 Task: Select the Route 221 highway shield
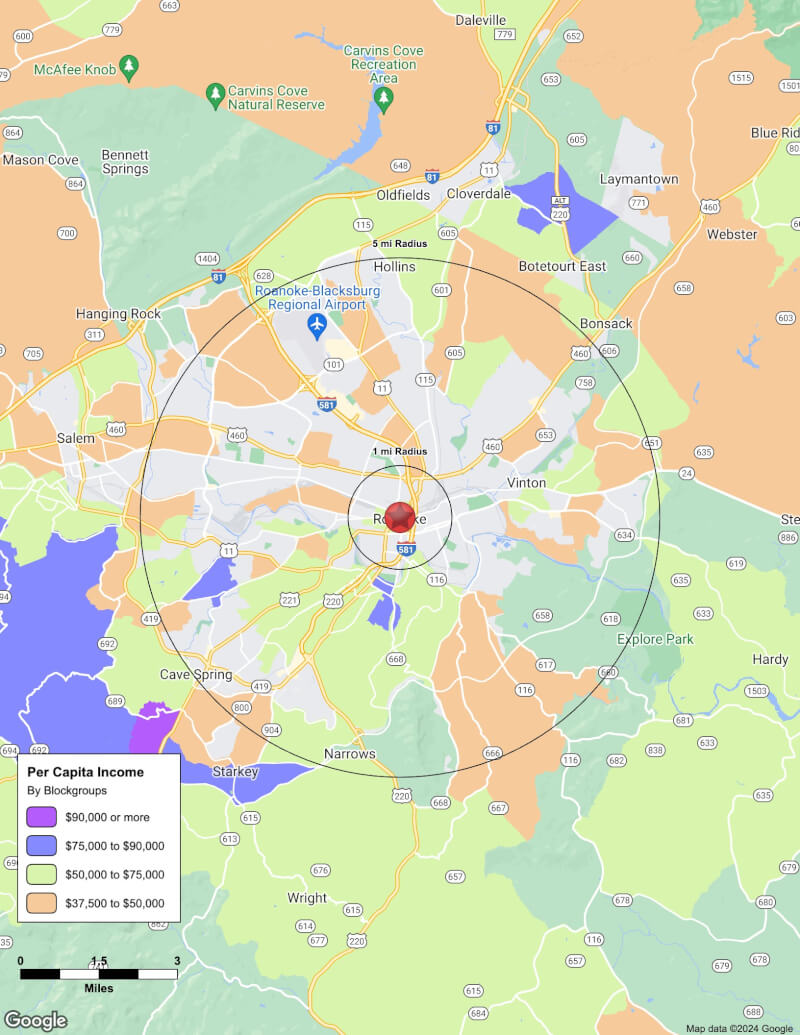click(290, 600)
